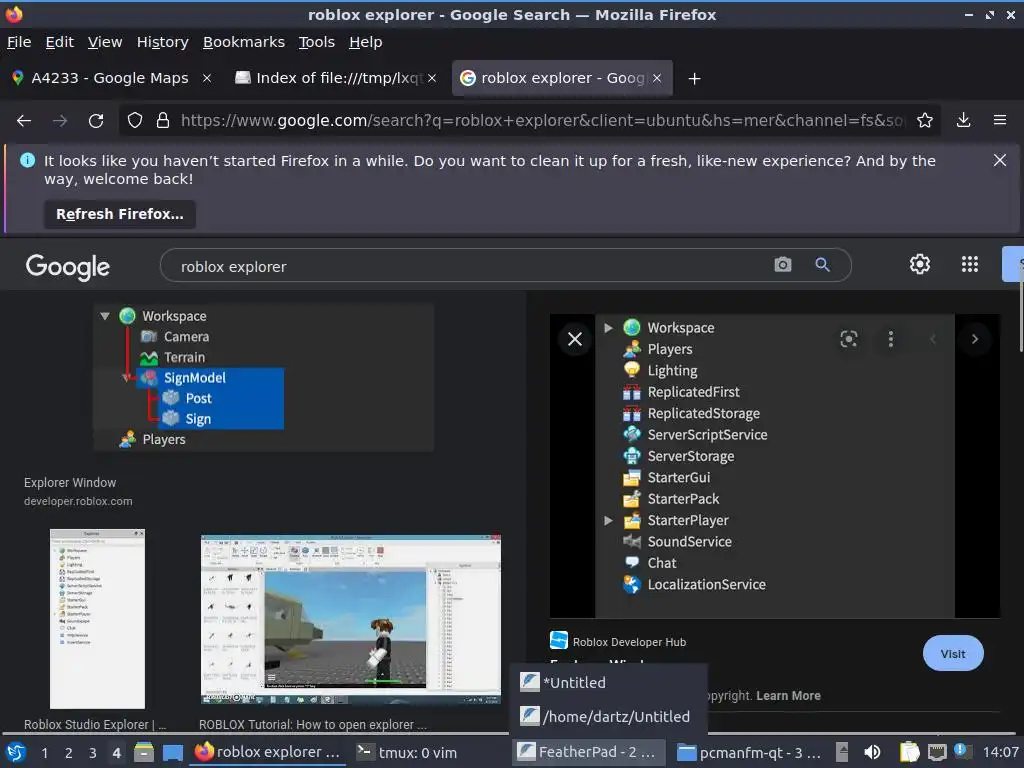Open the taskbar application launcher
The image size is (1024, 768).
pos(16,752)
